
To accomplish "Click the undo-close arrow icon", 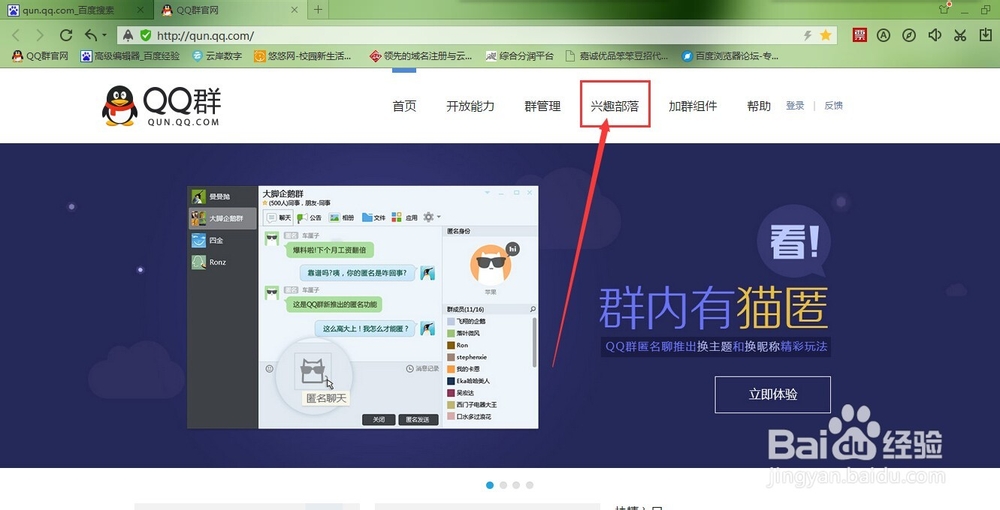I will tap(91, 35).
